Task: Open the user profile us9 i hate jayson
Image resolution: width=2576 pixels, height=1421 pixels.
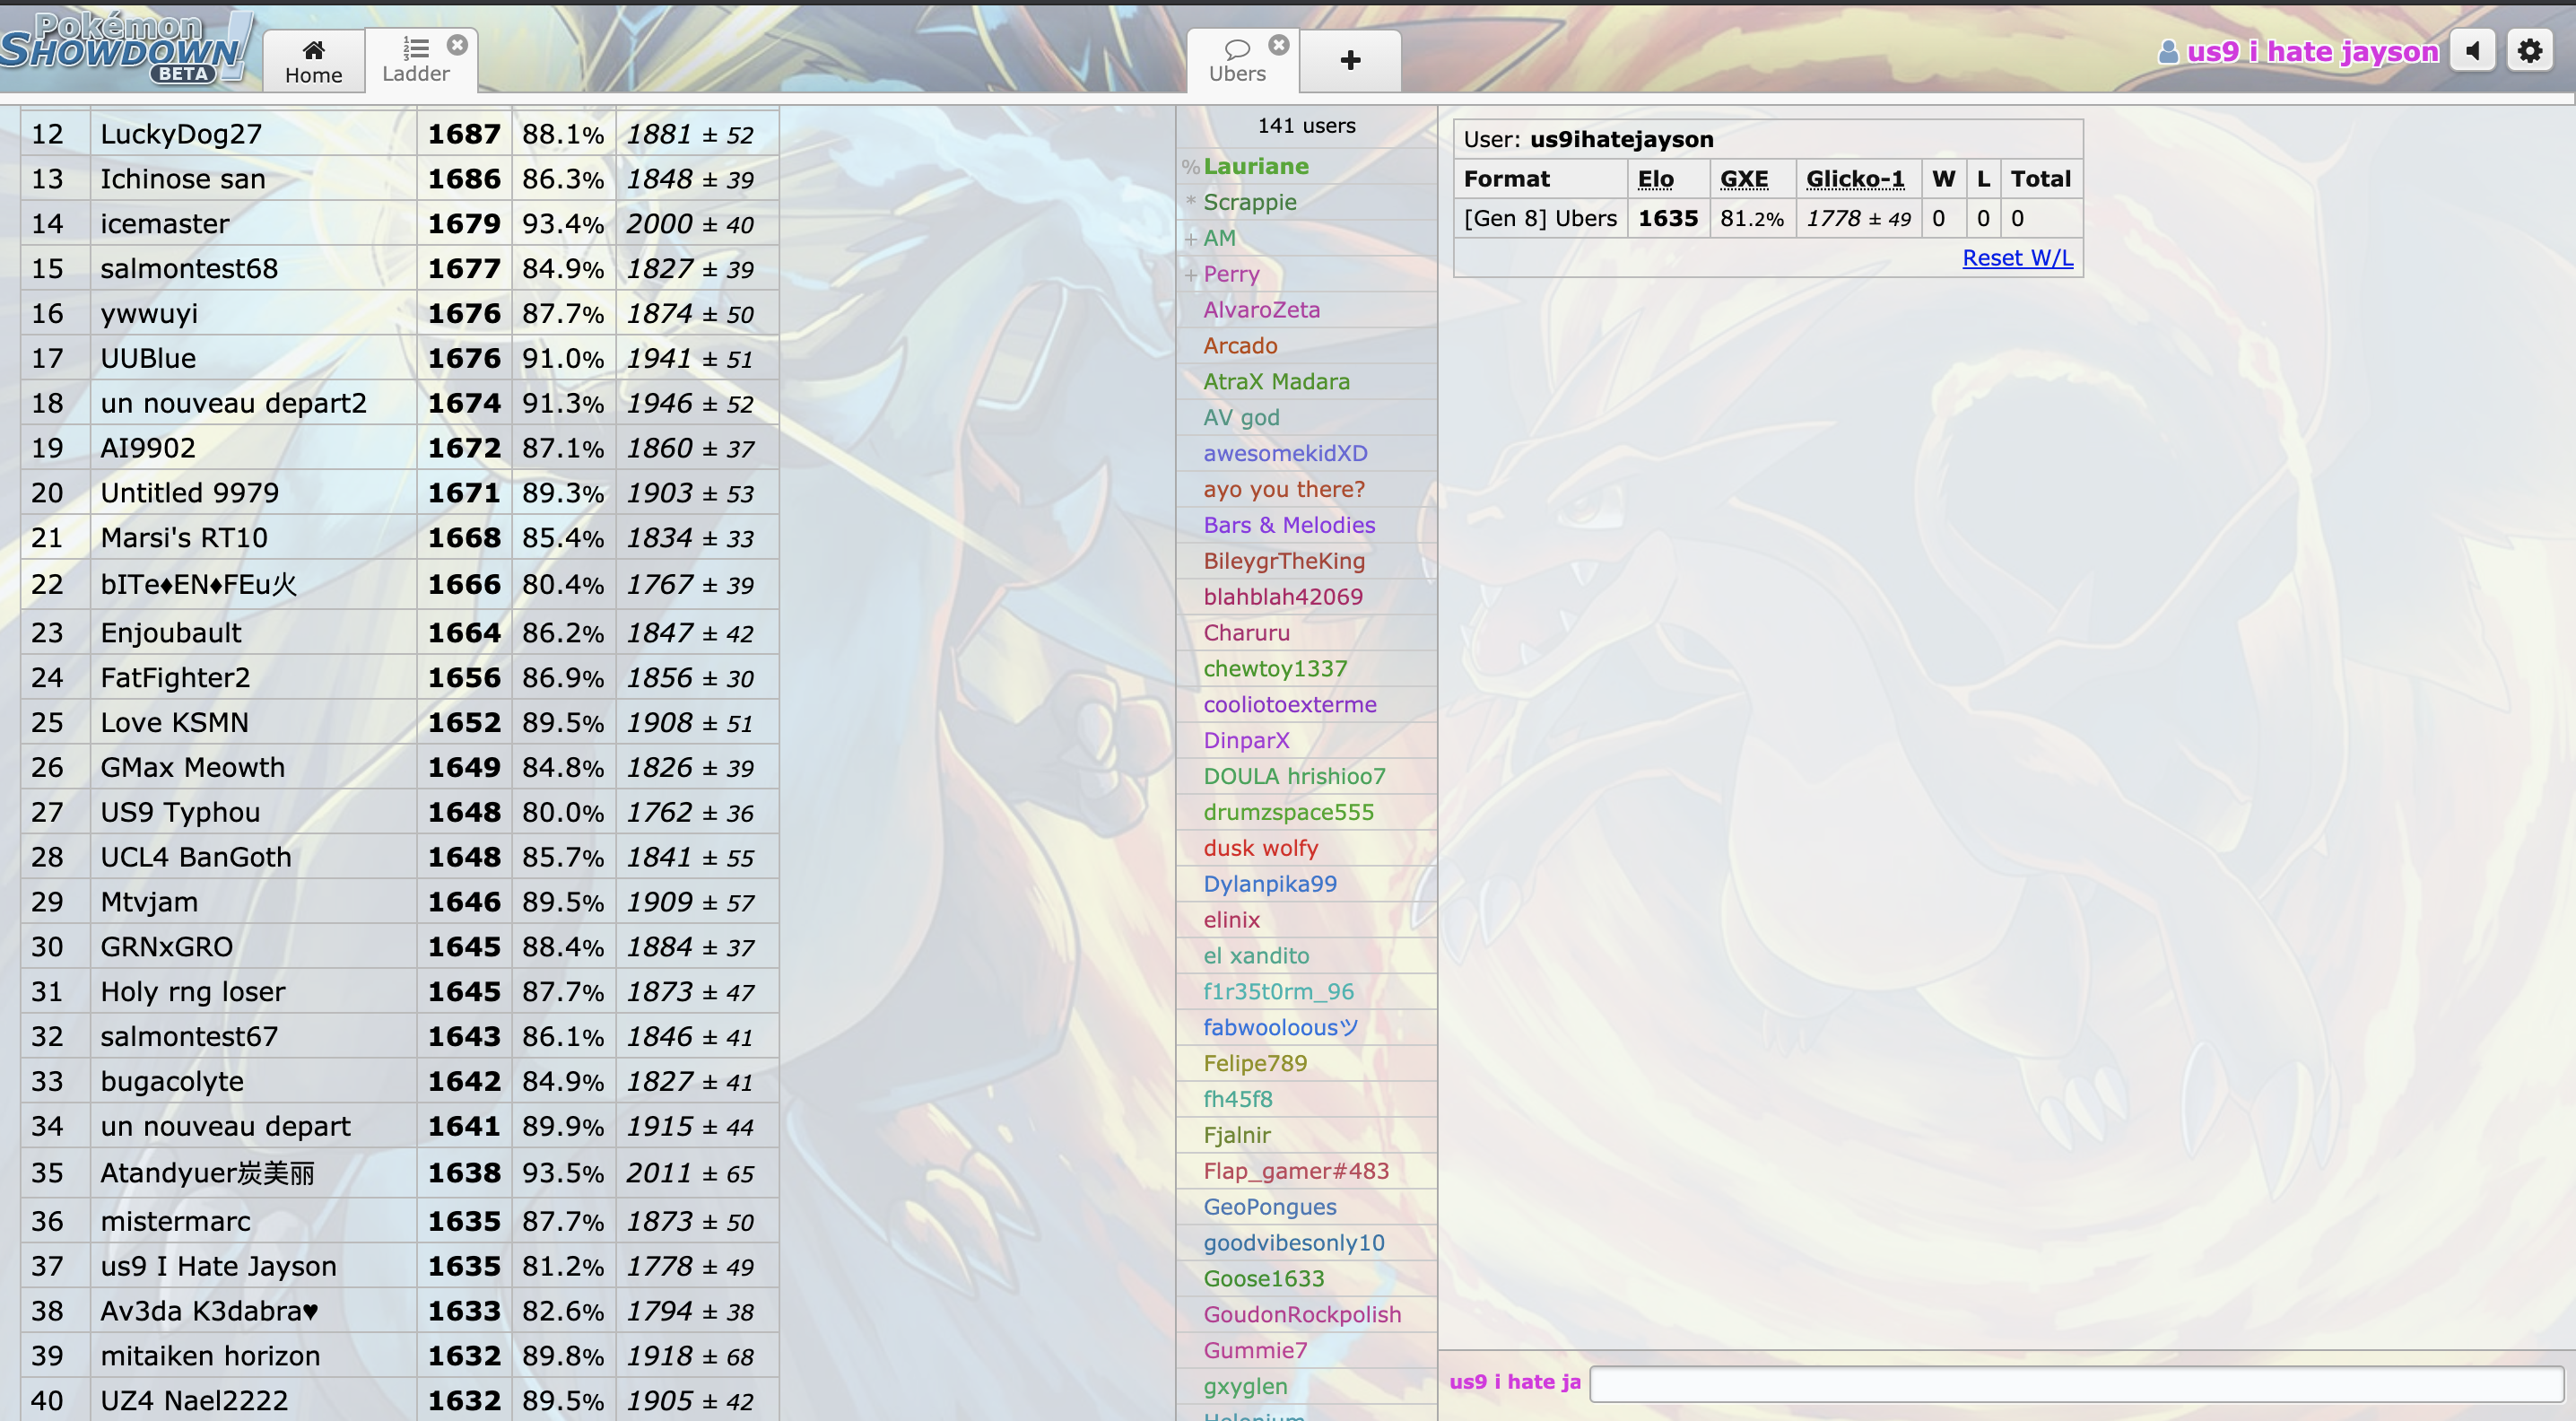Action: (2298, 51)
